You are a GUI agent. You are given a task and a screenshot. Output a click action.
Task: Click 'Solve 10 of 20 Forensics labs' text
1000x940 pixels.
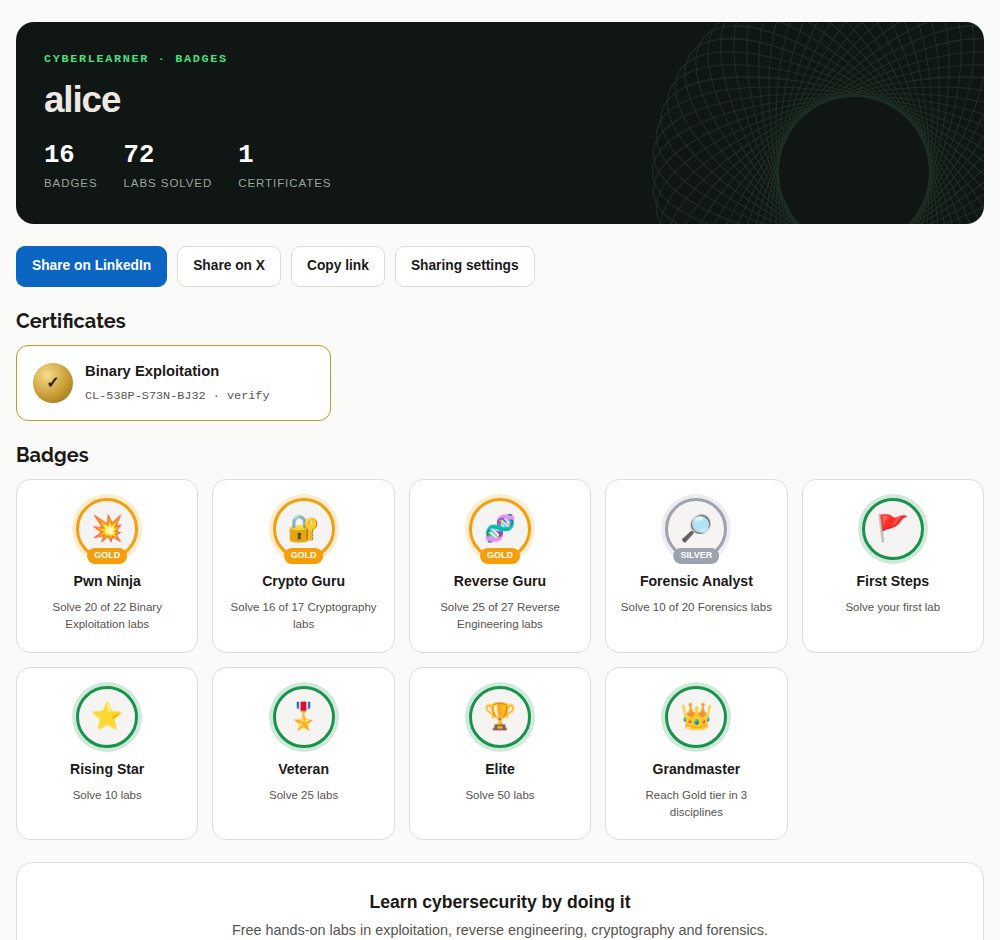[696, 607]
